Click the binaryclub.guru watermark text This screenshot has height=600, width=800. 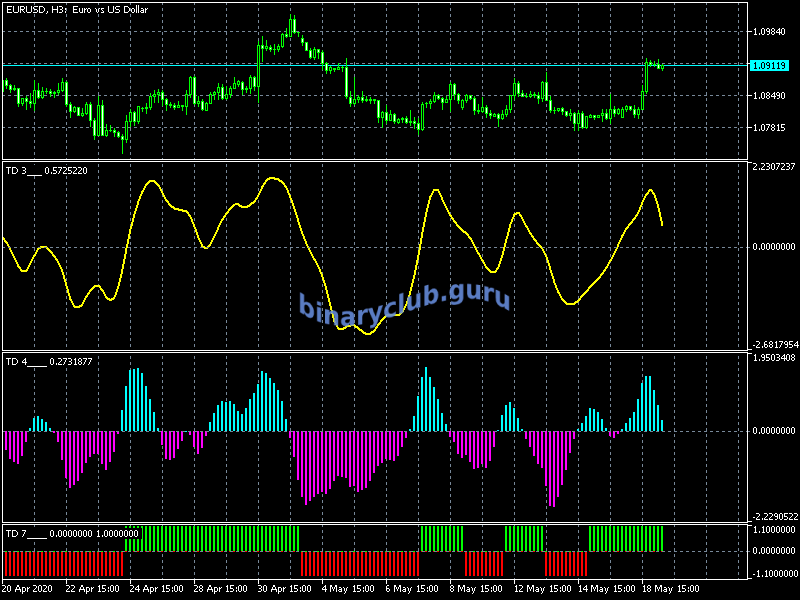click(x=404, y=302)
